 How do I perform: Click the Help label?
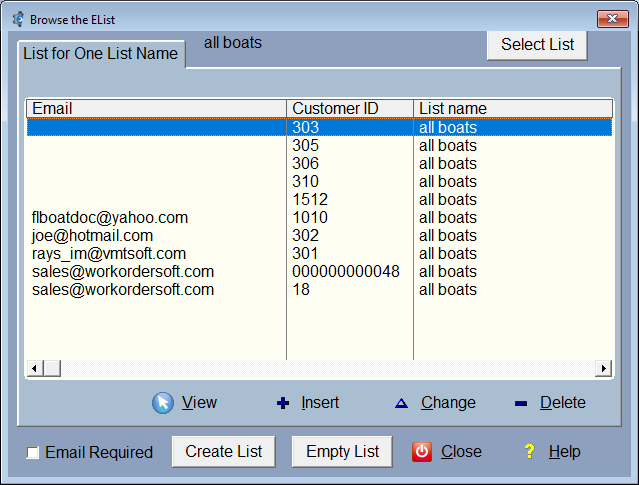click(564, 452)
